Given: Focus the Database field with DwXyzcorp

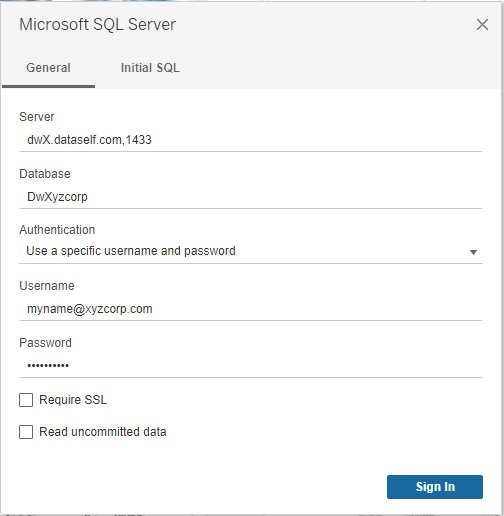Looking at the screenshot, I should click(x=251, y=197).
